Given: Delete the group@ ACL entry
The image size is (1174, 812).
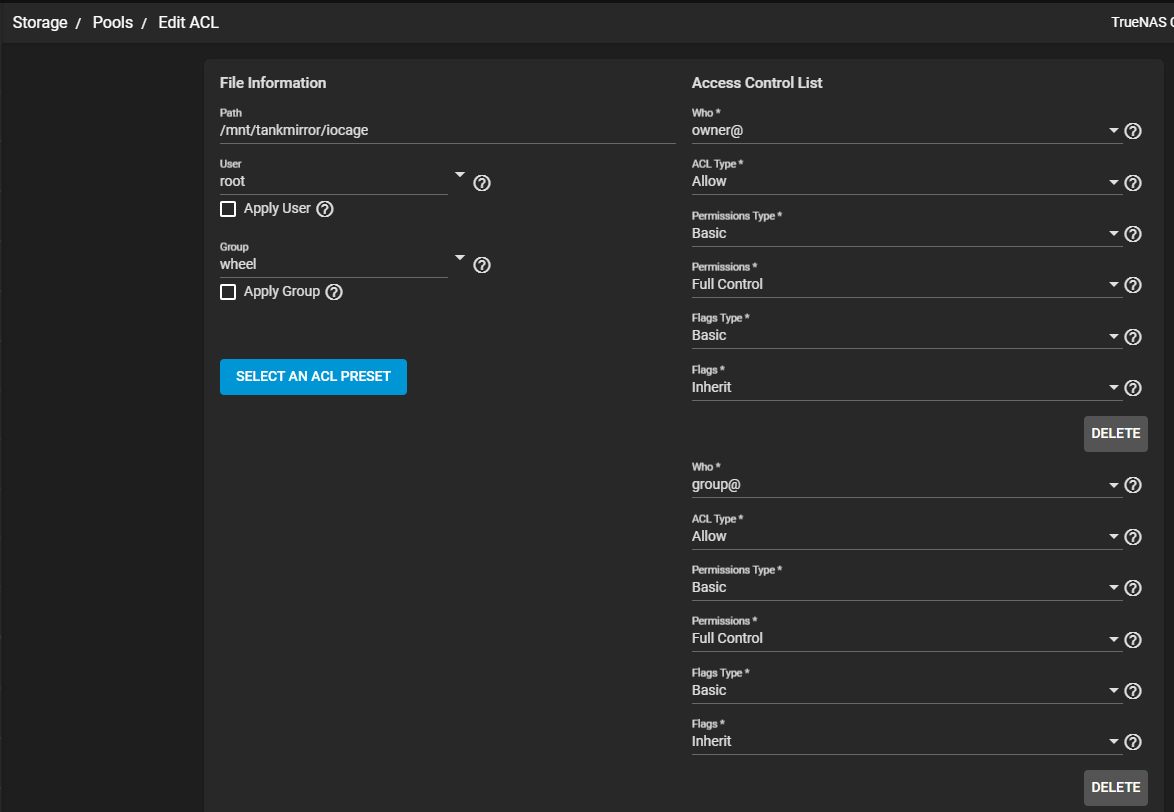Looking at the screenshot, I should pyautogui.click(x=1115, y=787).
